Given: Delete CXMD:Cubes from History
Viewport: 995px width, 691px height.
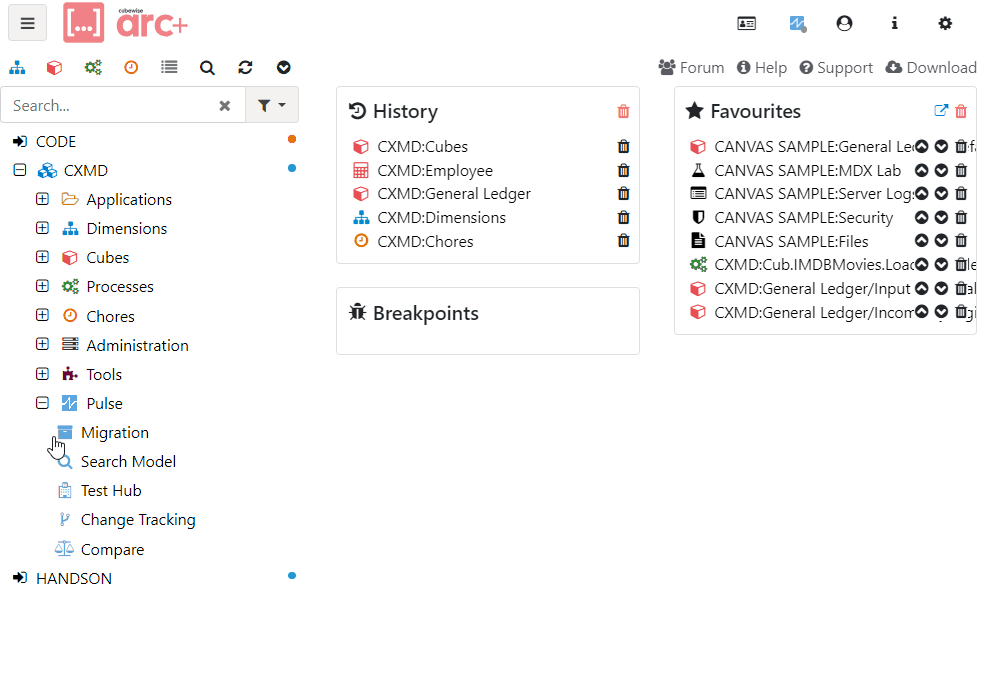Looking at the screenshot, I should coord(623,147).
